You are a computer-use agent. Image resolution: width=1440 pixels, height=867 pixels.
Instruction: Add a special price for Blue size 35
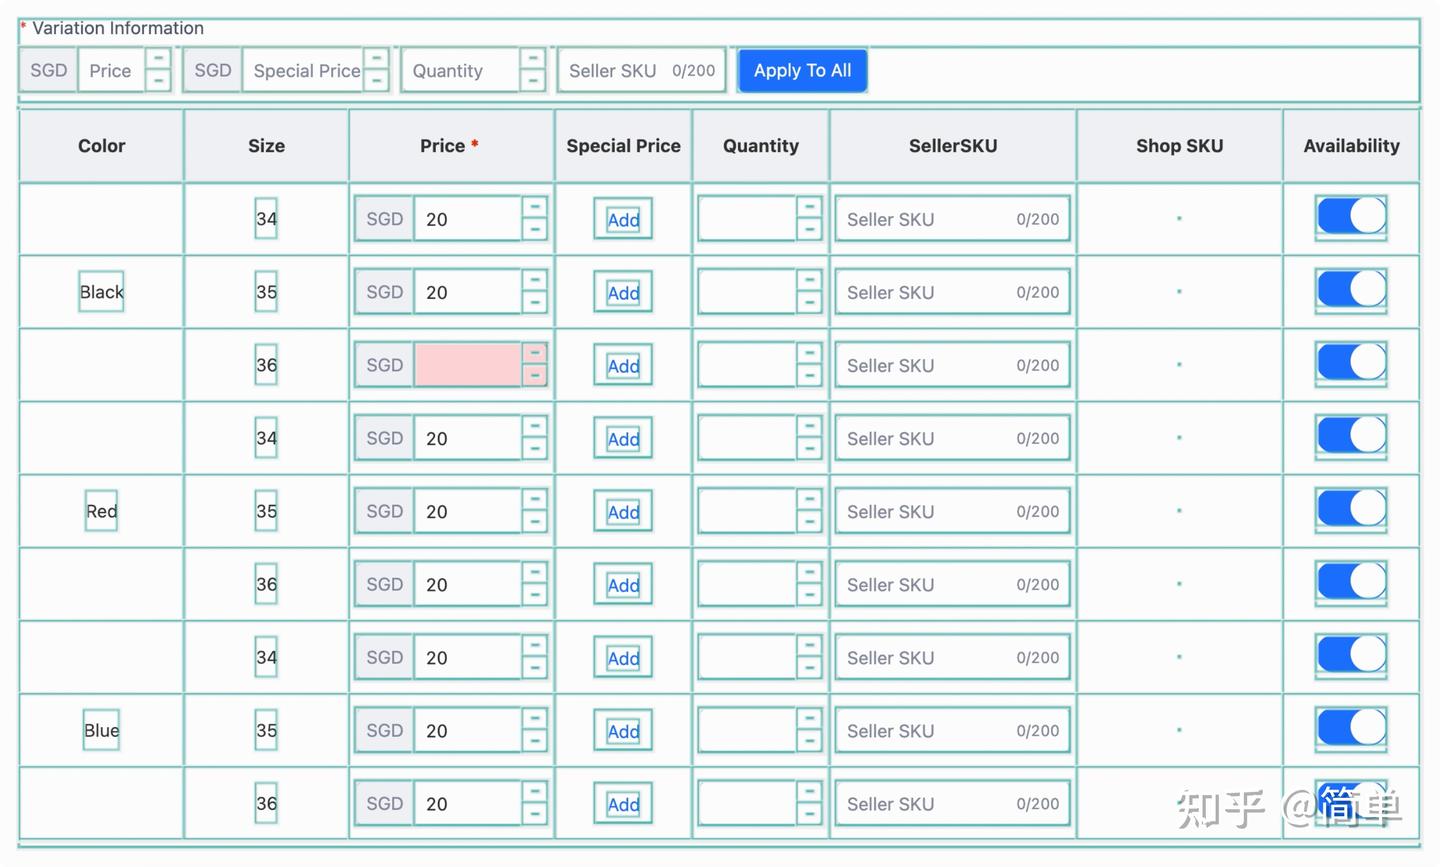(622, 730)
